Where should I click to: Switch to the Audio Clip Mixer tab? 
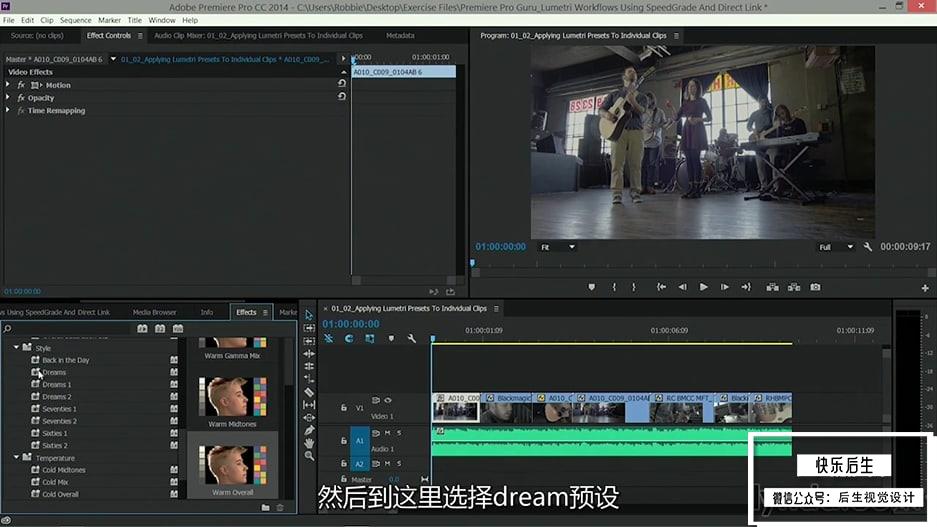258,36
